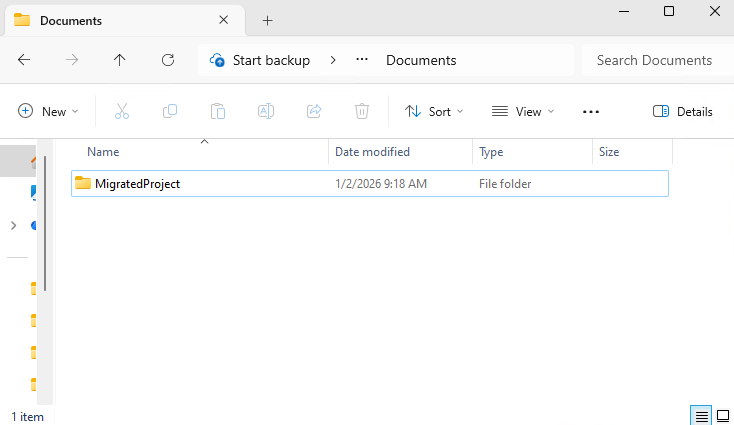This screenshot has height=425, width=734.
Task: Go back to previous folder
Action: (x=24, y=60)
